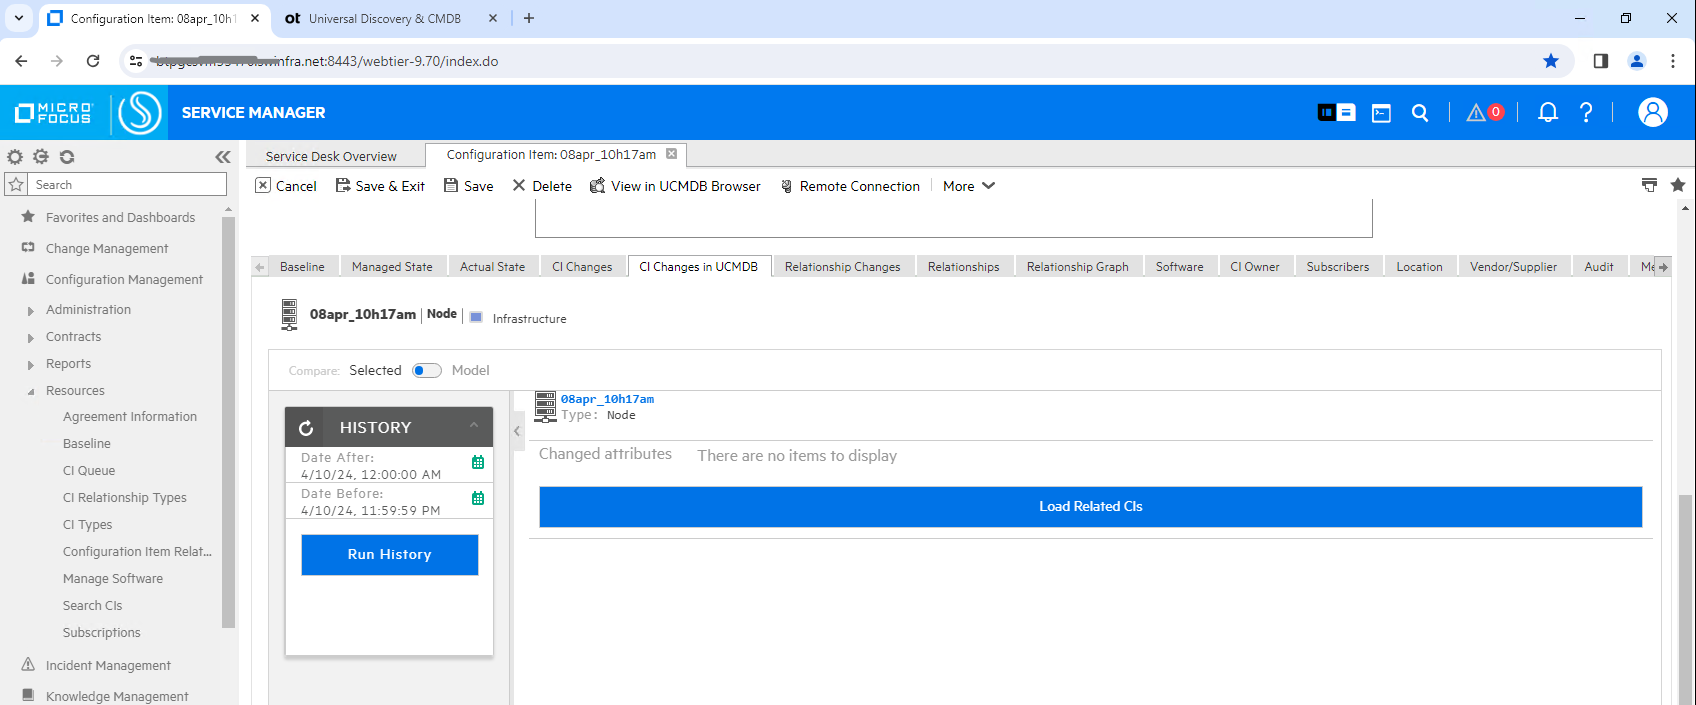Expand the More dropdown menu

968,186
